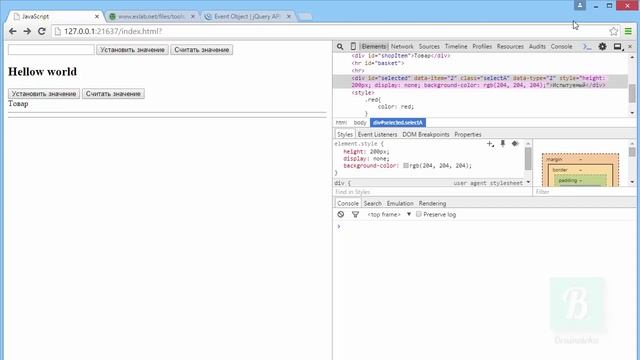This screenshot has width=640, height=360.
Task: Click the Find in Styles field
Action: (432, 192)
